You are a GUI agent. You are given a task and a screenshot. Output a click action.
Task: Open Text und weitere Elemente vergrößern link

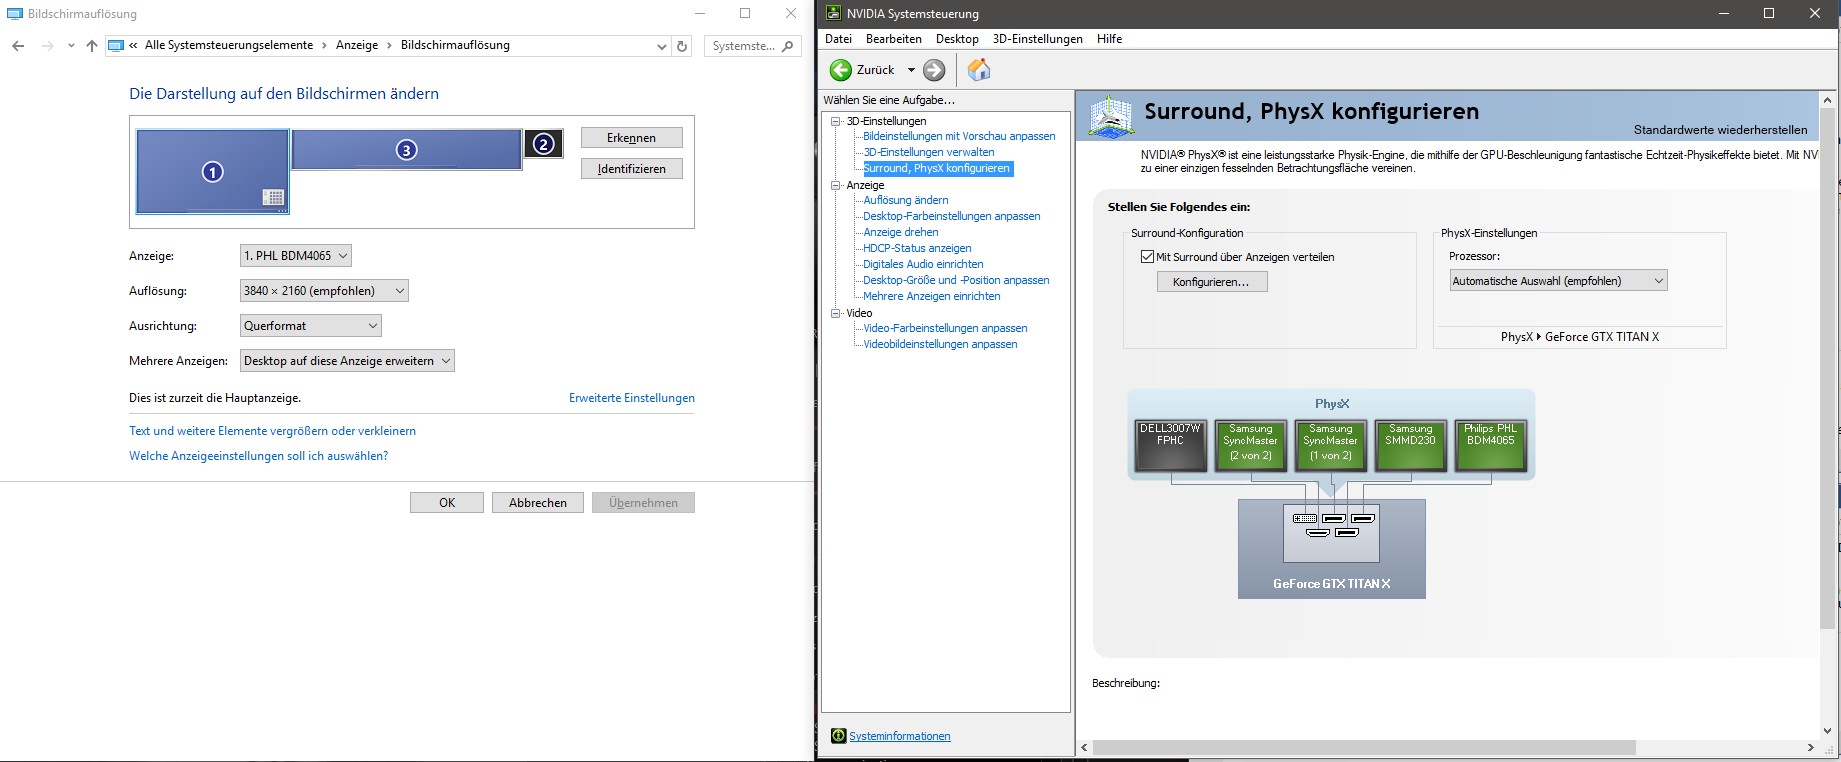[x=272, y=431]
